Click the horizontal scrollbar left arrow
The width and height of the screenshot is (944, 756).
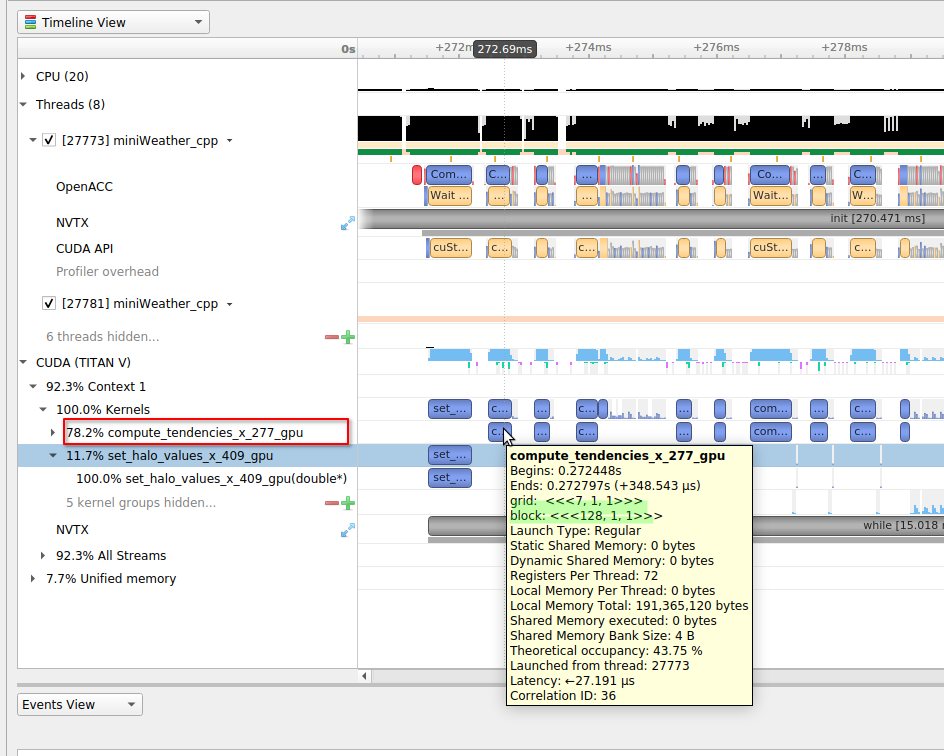click(364, 676)
